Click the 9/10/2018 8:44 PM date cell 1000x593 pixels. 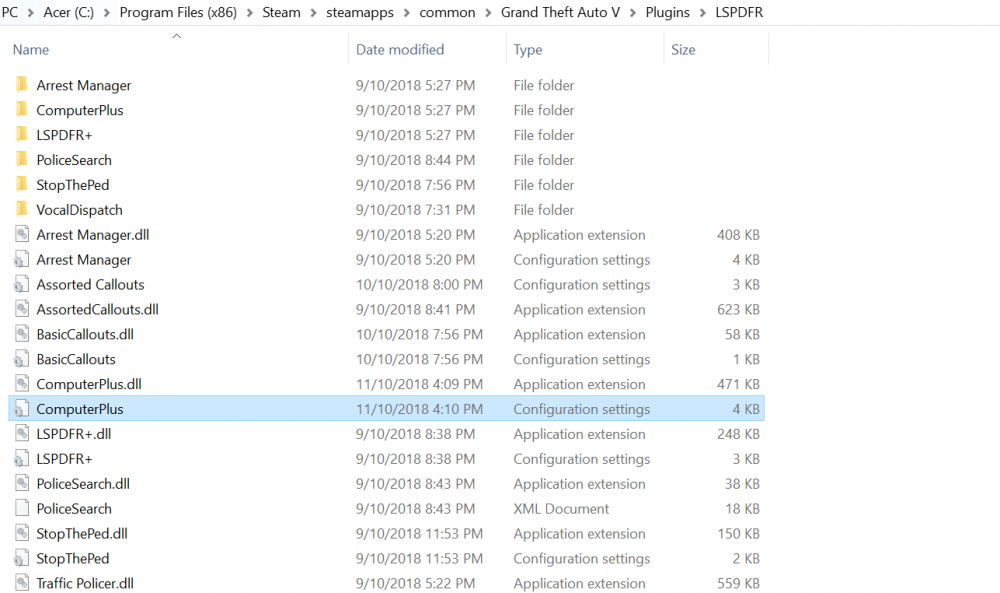[415, 160]
